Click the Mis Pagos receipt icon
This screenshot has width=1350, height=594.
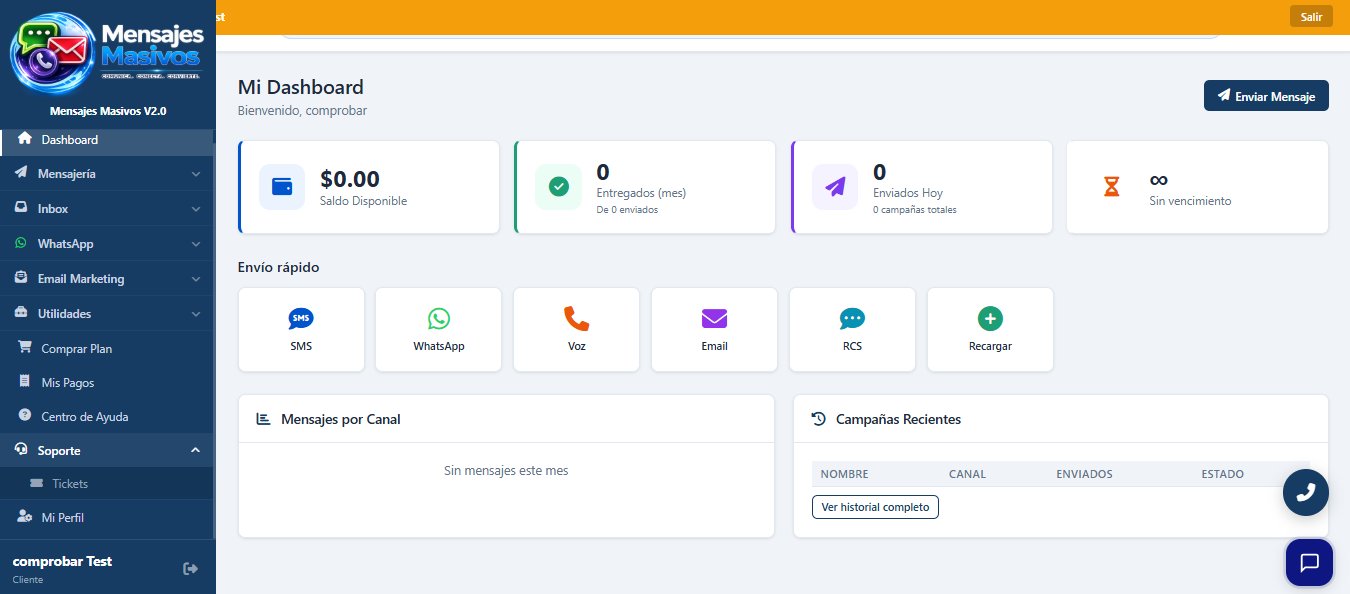pyautogui.click(x=26, y=382)
